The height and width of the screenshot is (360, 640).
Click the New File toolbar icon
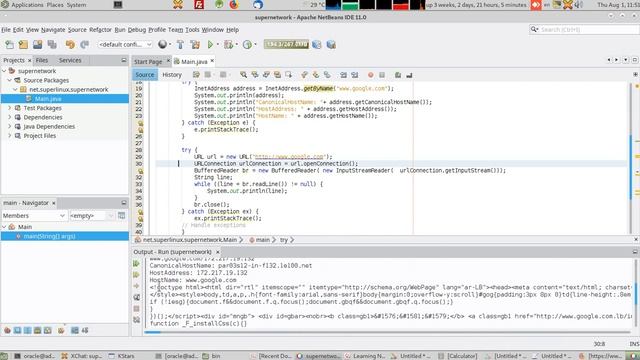click(x=9, y=44)
